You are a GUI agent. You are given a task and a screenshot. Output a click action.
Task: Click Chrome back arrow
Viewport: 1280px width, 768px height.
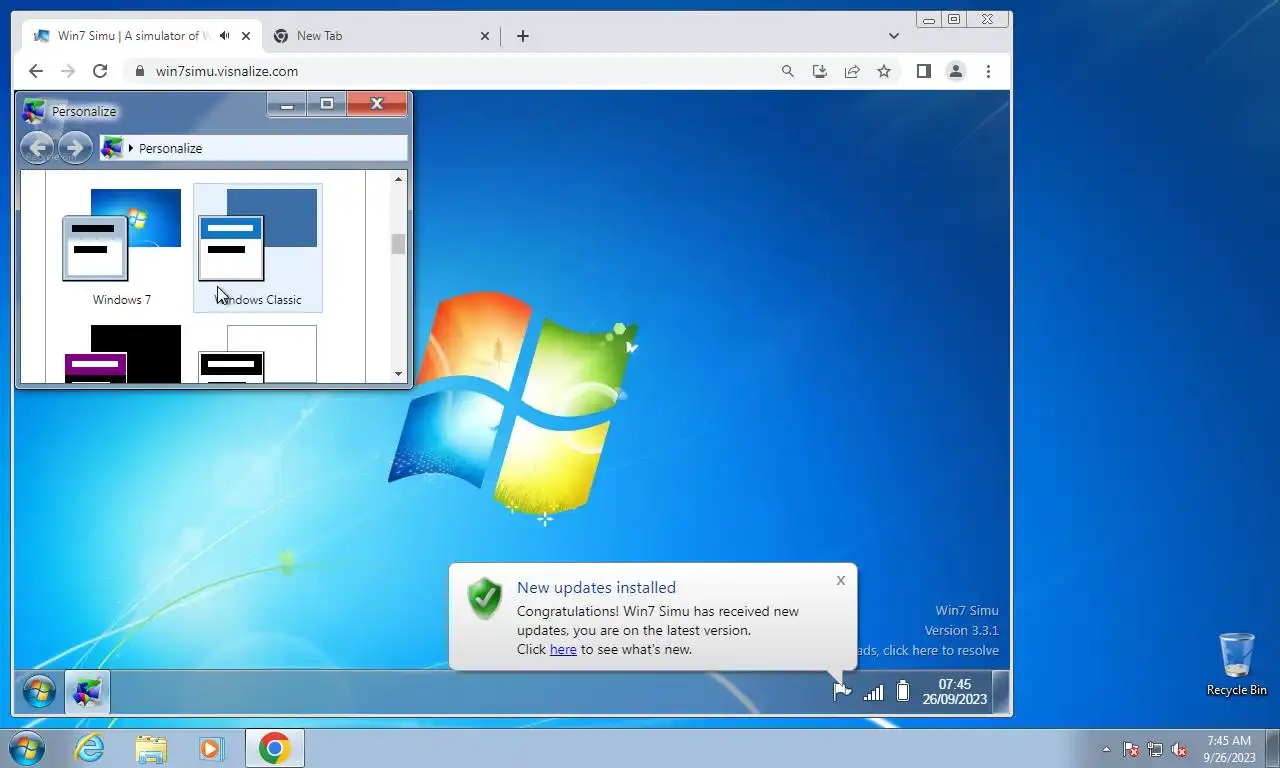(x=36, y=71)
